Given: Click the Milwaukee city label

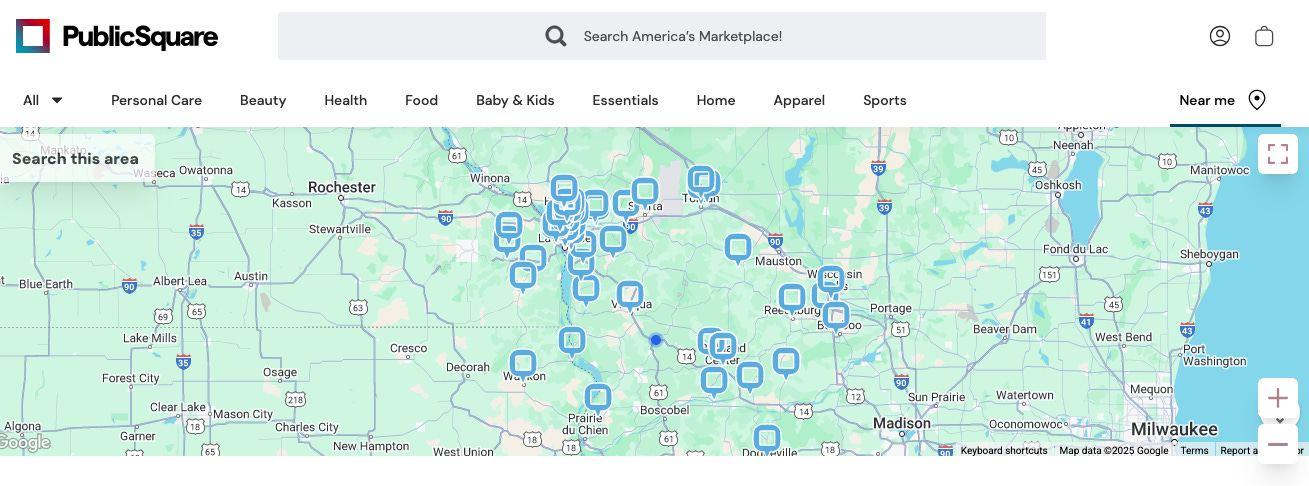Looking at the screenshot, I should (1174, 429).
